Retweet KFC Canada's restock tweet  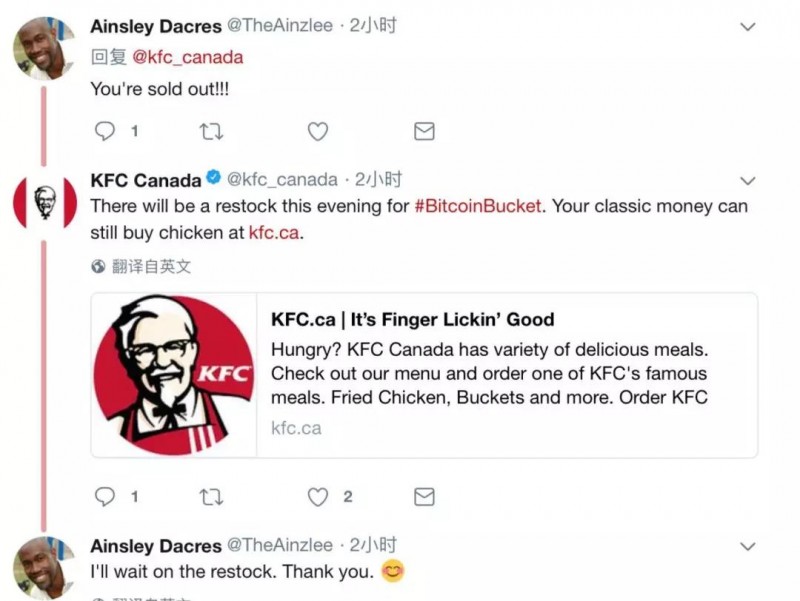pyautogui.click(x=211, y=496)
